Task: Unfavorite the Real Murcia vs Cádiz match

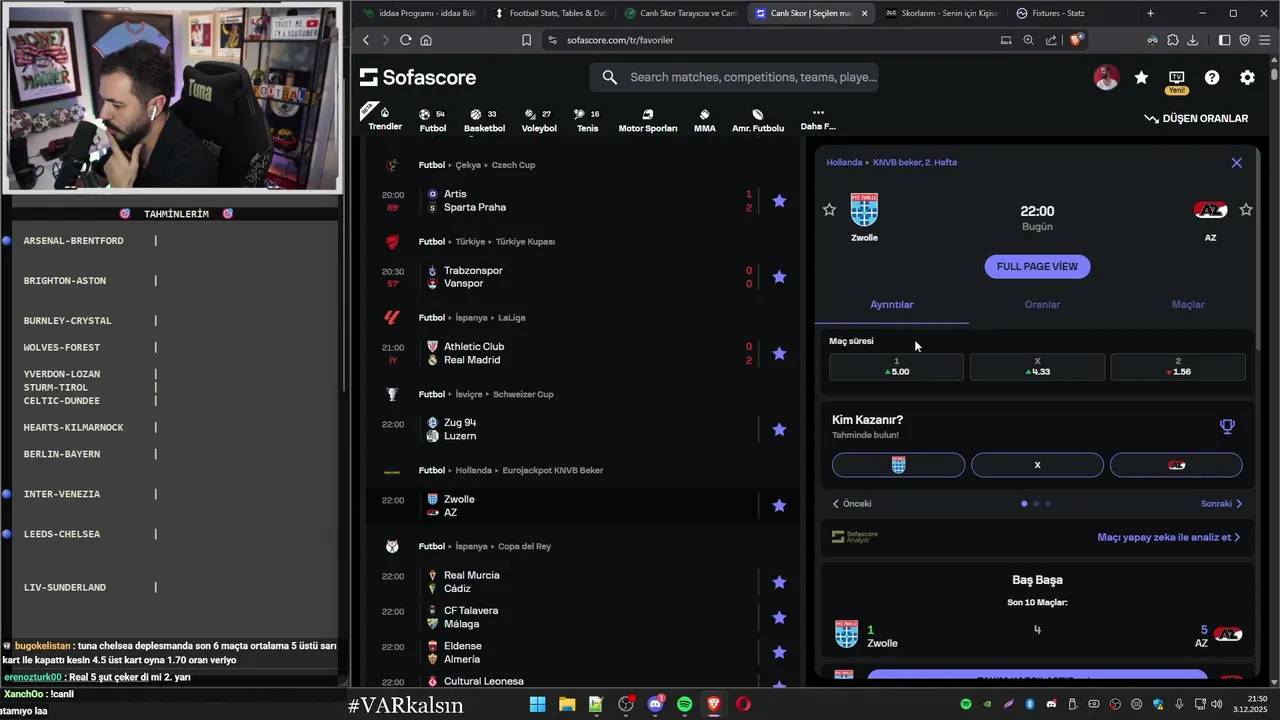Action: [779, 582]
